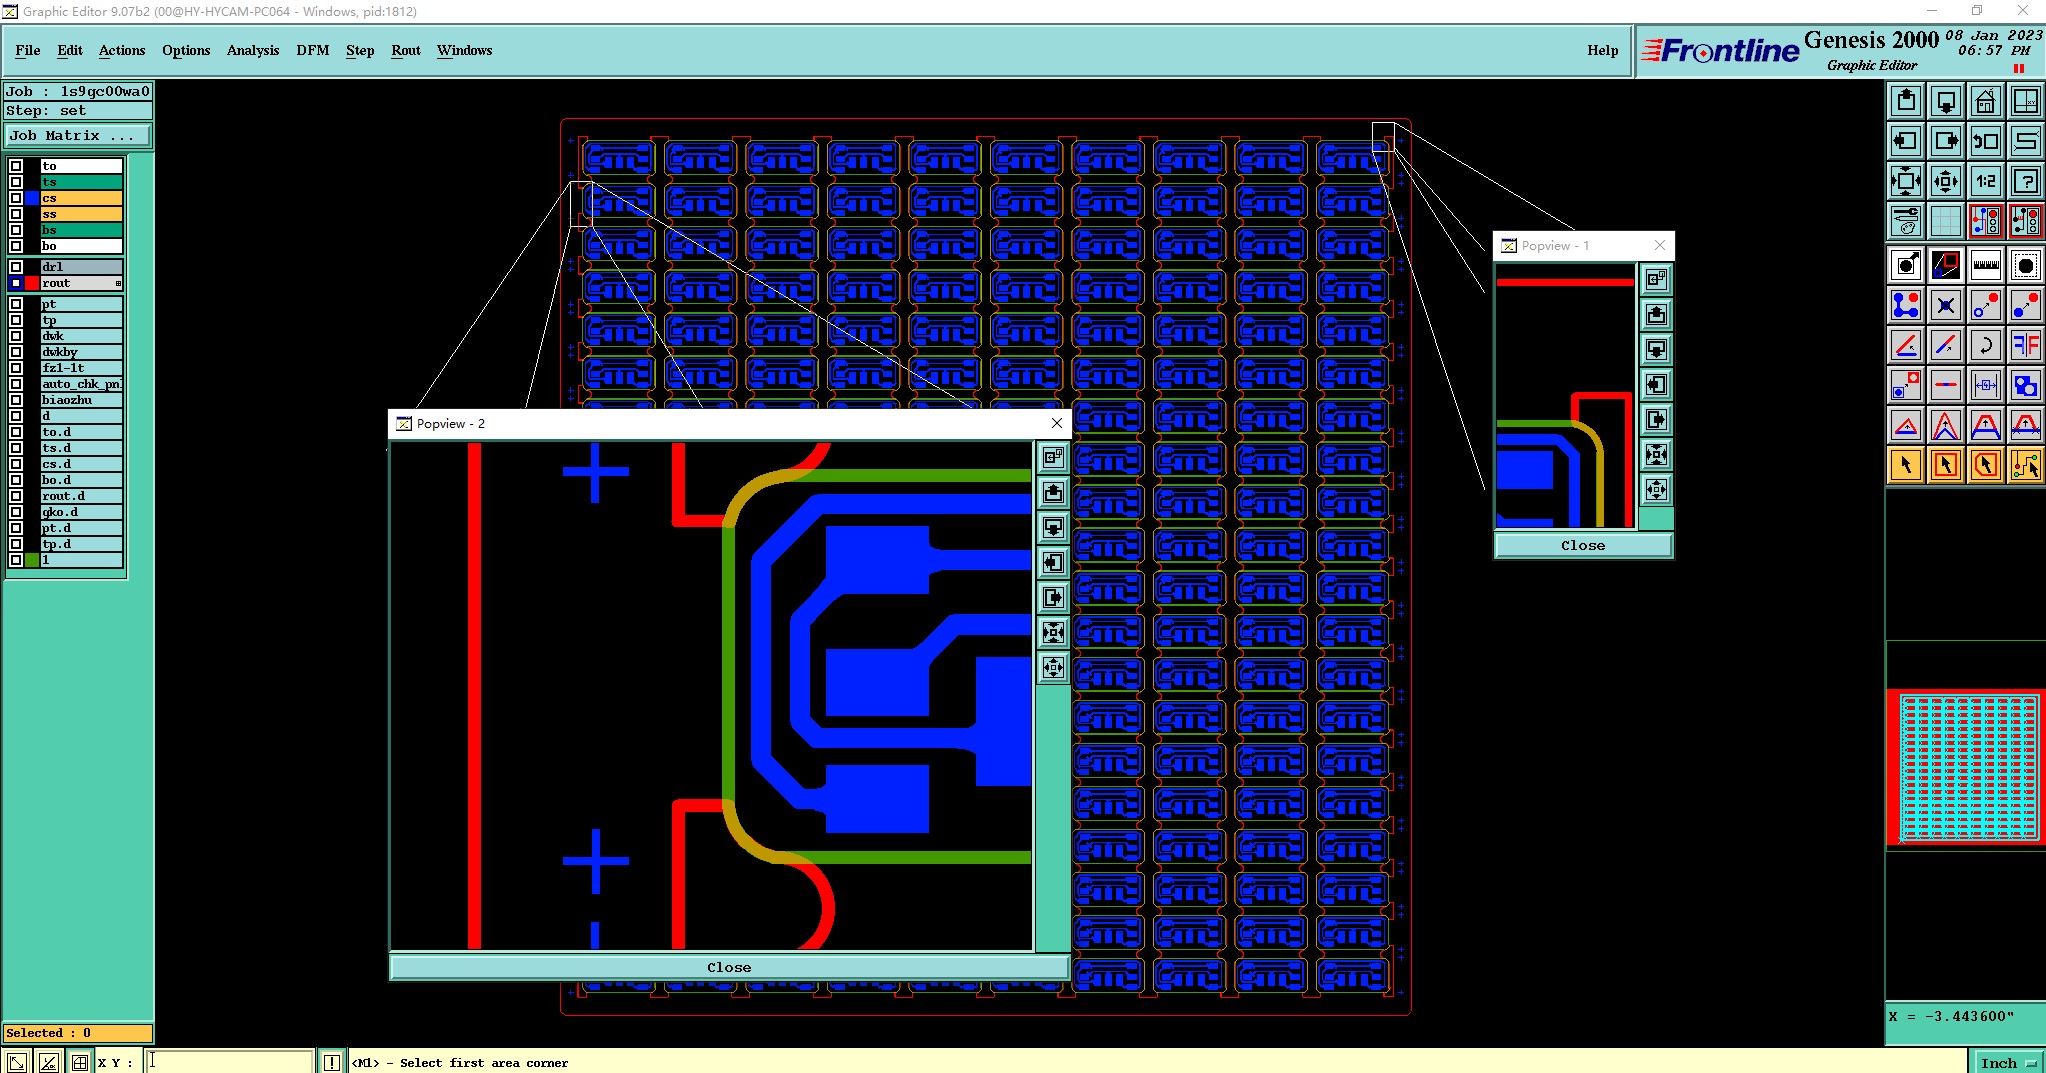Image resolution: width=2046 pixels, height=1073 pixels.
Task: Click pan left icon in Popview - 1
Action: click(1657, 384)
